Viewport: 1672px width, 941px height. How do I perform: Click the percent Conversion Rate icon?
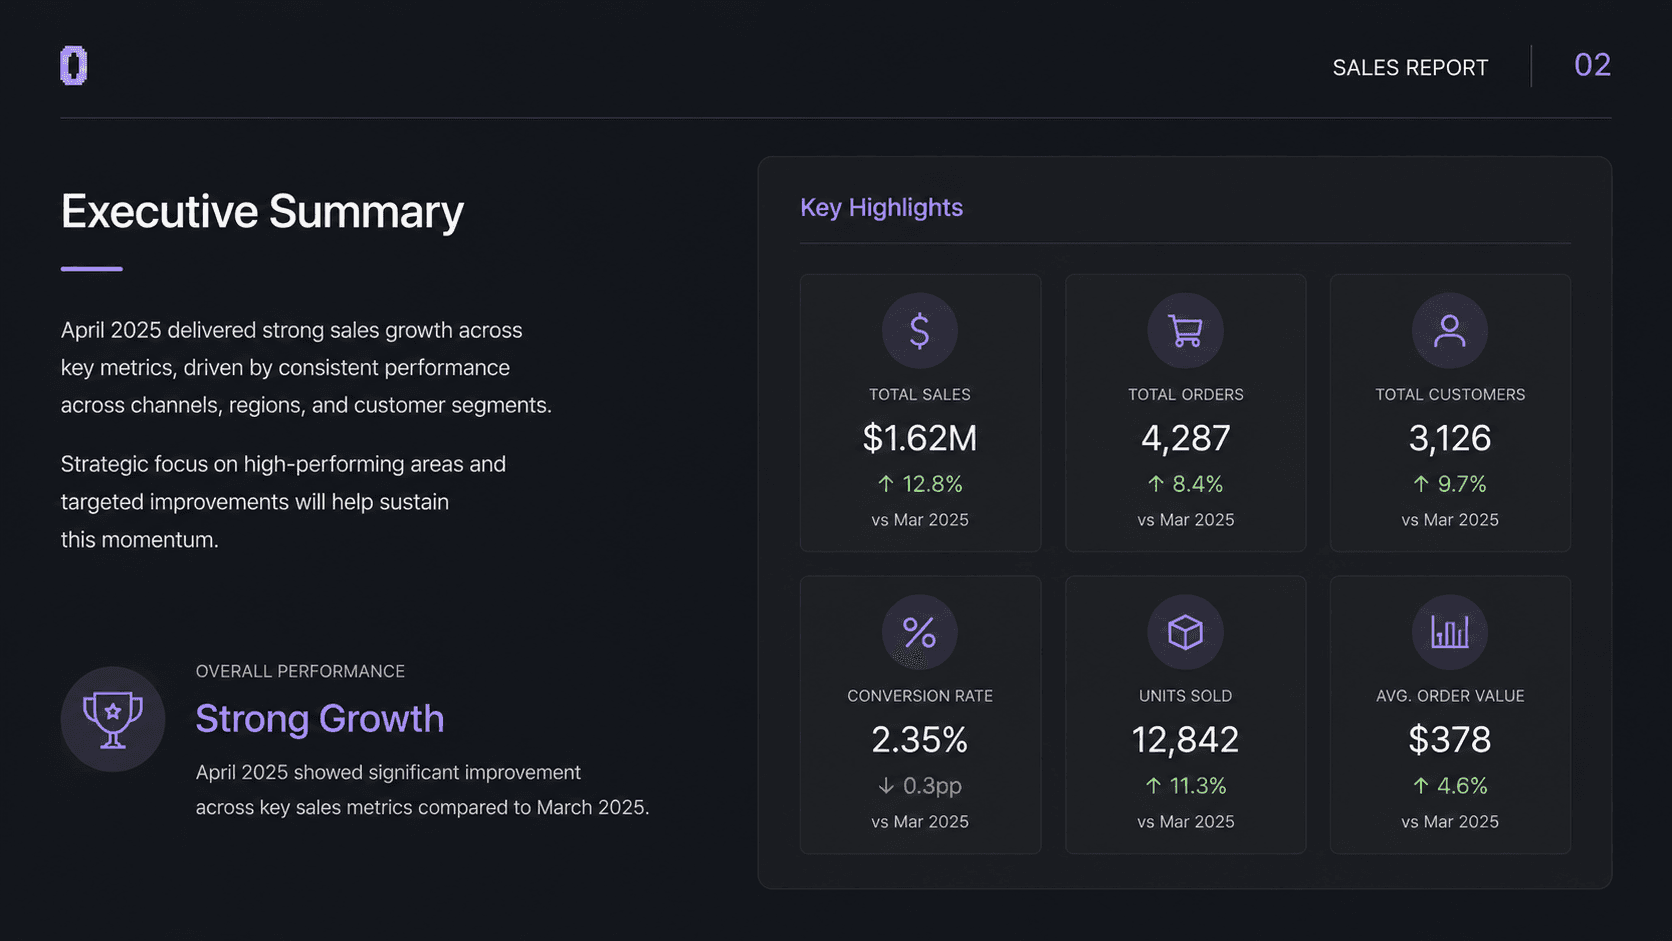tap(919, 632)
